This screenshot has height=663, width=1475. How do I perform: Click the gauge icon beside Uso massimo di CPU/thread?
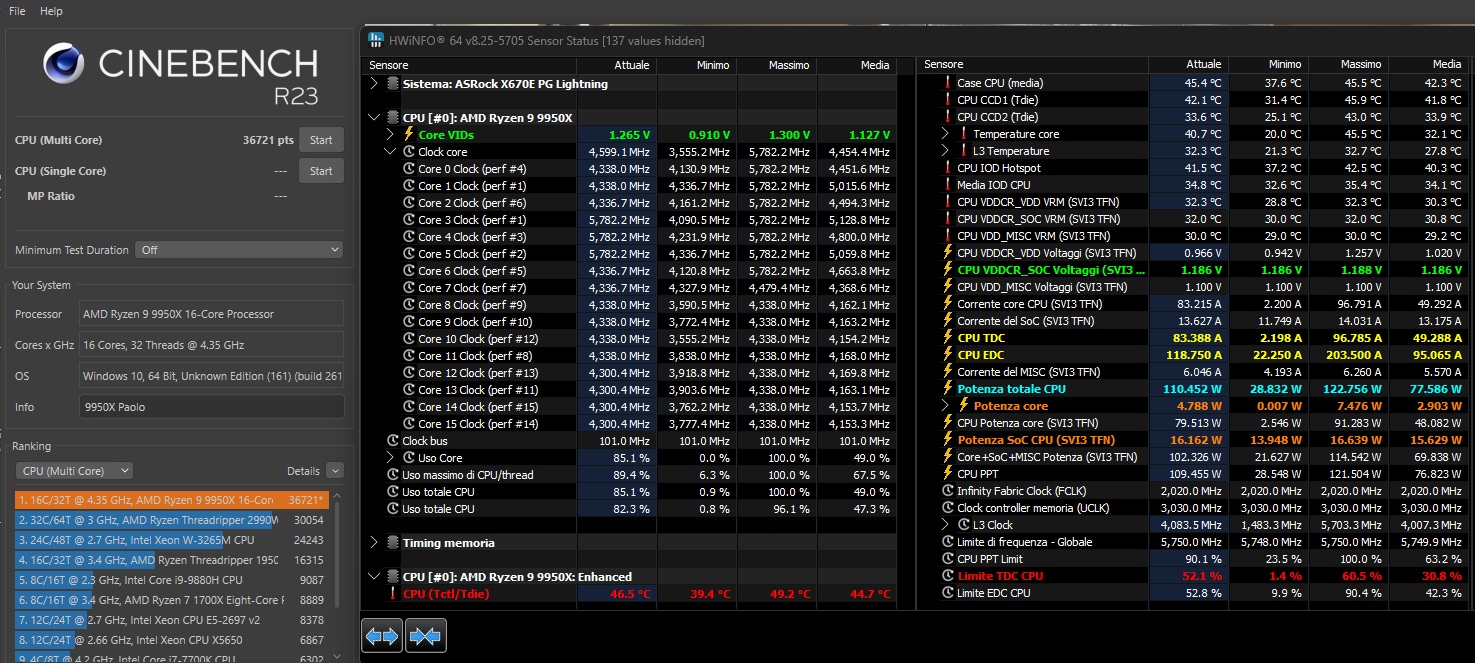point(393,475)
